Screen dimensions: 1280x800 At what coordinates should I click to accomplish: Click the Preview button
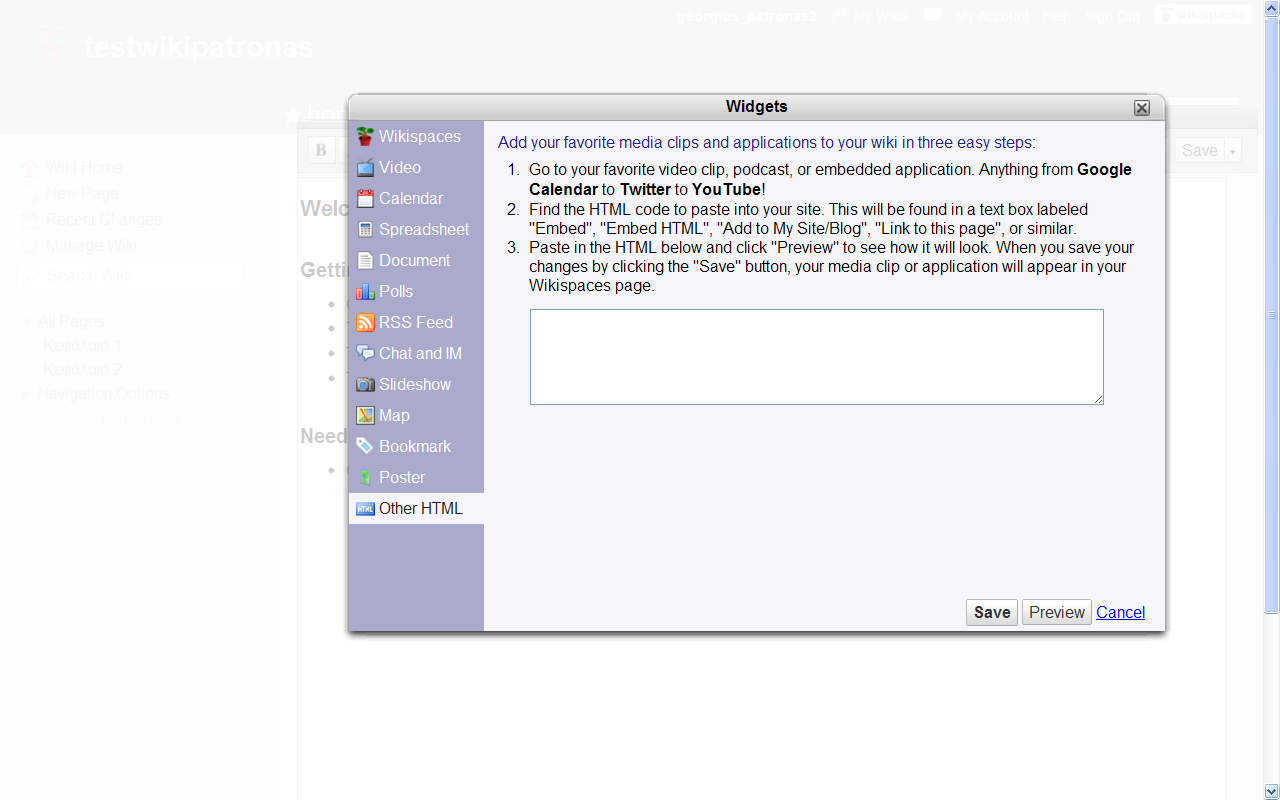click(1056, 612)
